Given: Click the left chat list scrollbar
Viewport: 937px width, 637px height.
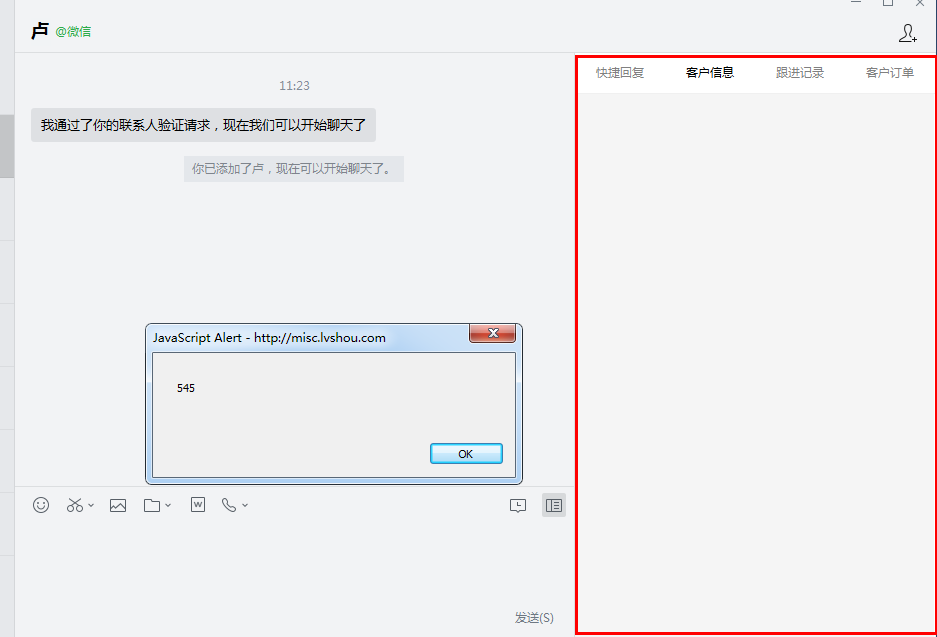Looking at the screenshot, I should tap(7, 146).
